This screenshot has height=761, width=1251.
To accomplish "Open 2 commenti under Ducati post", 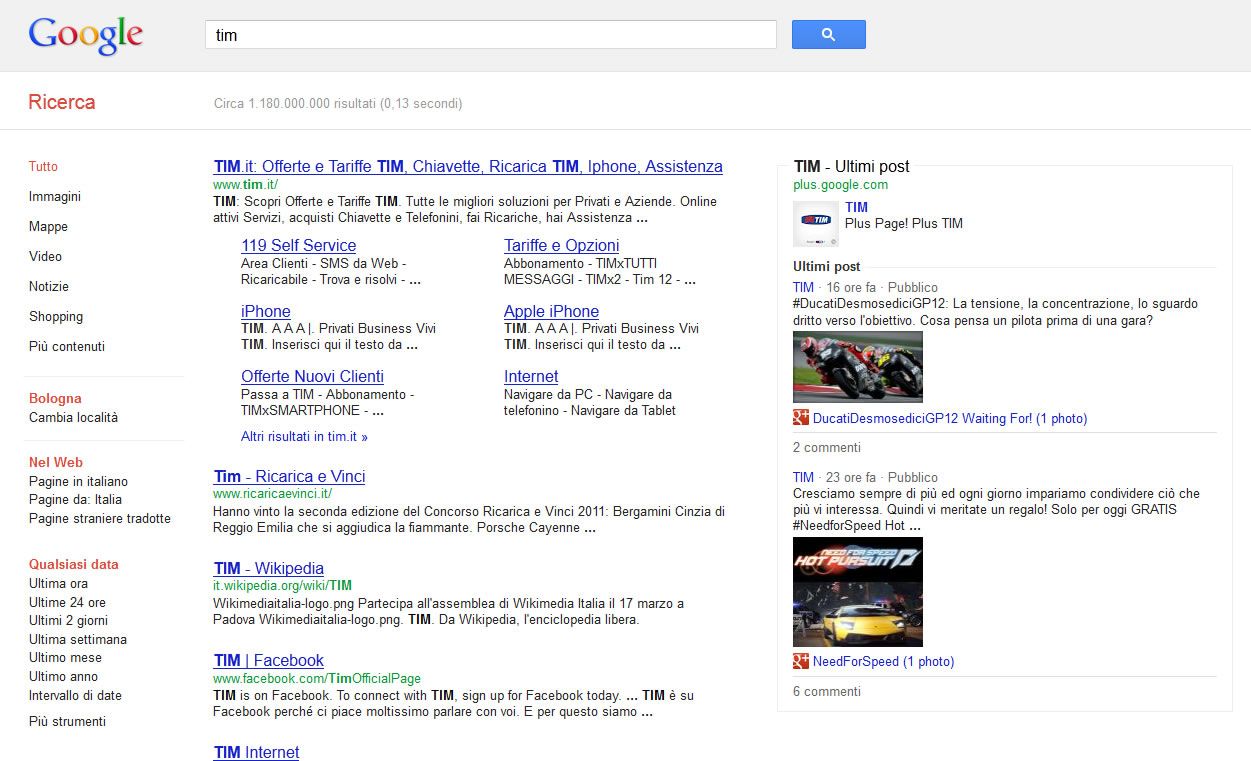I will (826, 448).
